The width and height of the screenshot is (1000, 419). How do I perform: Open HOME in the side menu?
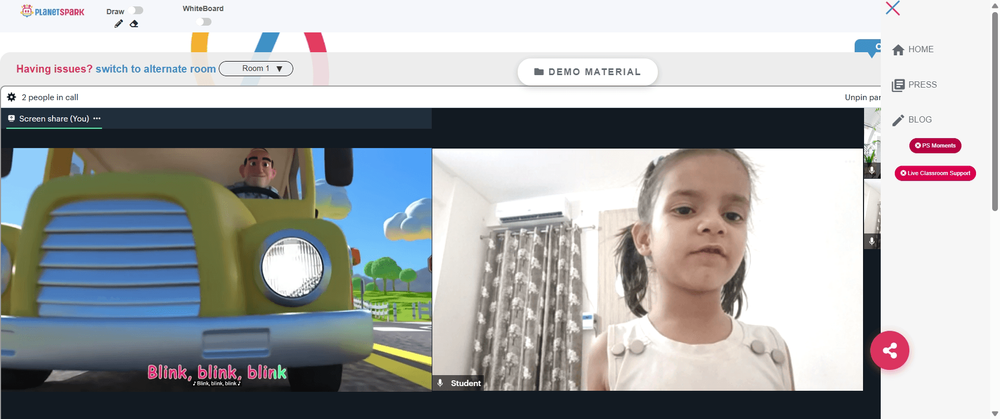(913, 50)
